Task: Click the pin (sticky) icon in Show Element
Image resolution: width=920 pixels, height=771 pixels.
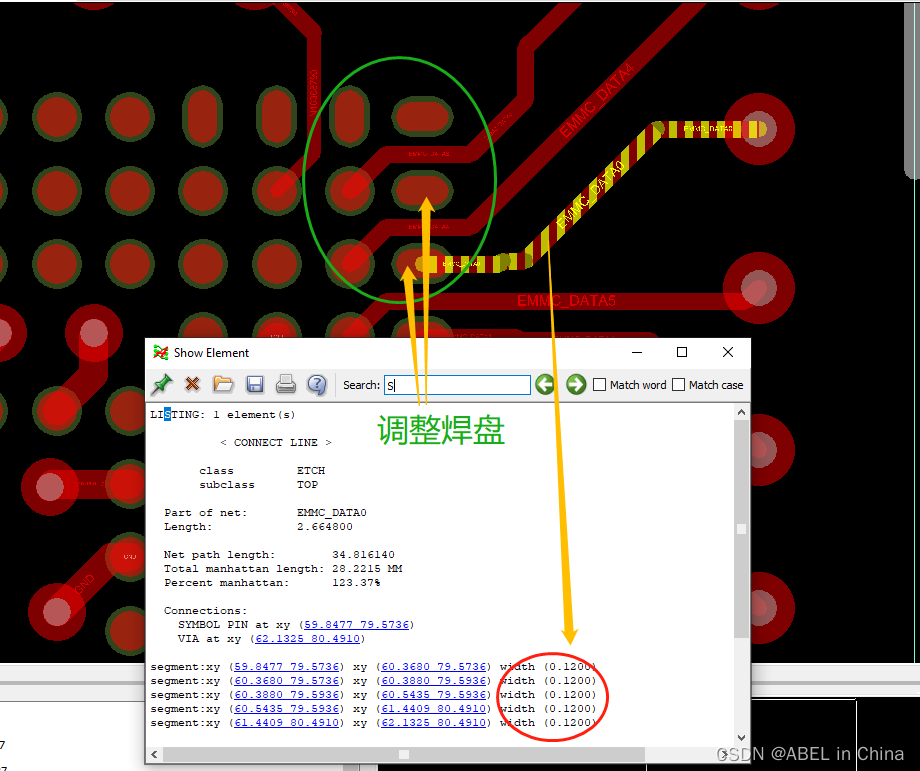Action: 162,384
